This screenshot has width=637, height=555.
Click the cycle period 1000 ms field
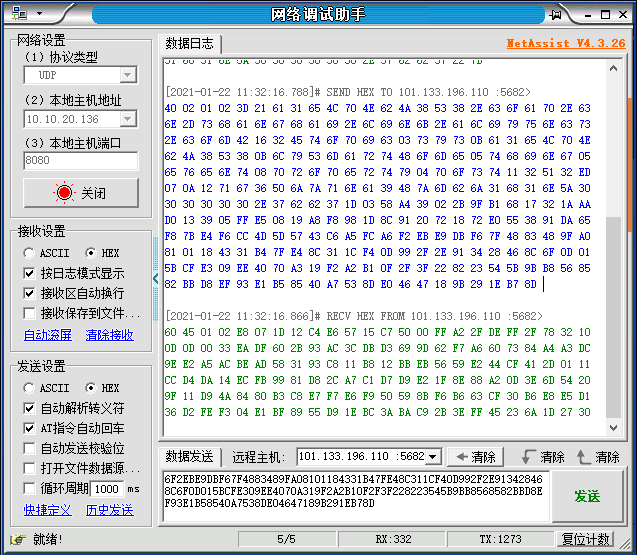[x=107, y=489]
